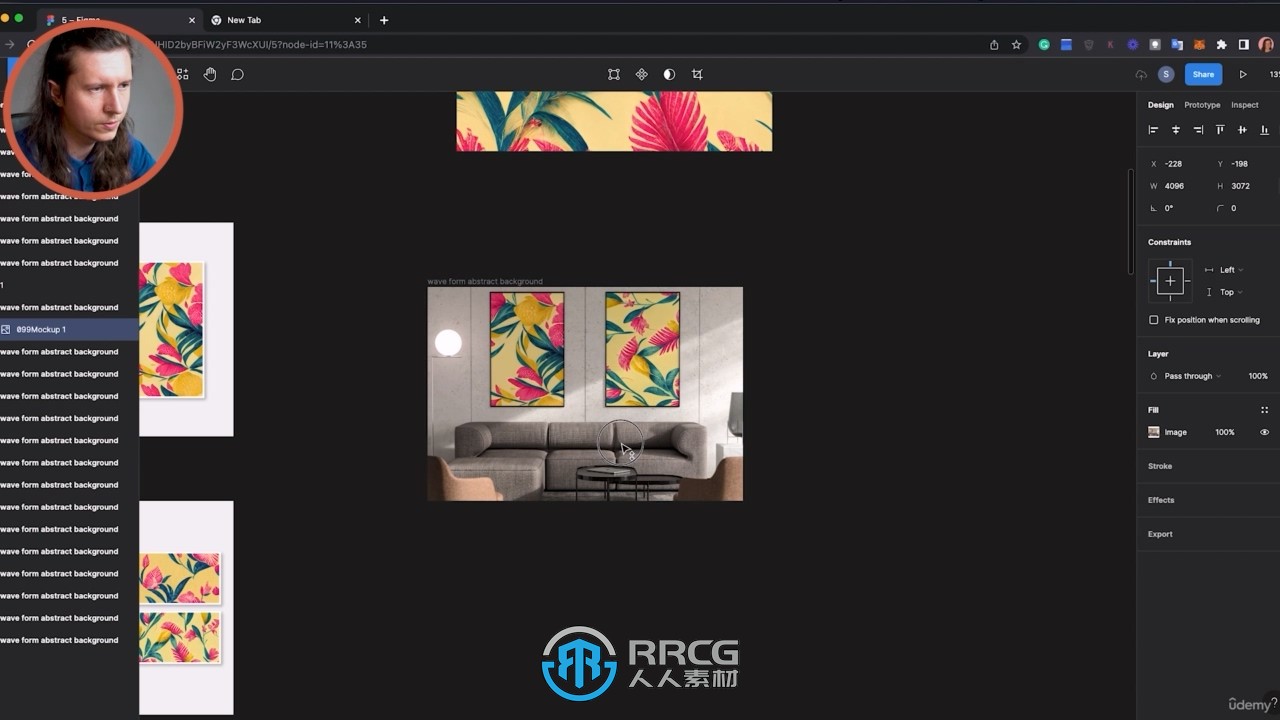Viewport: 1280px width, 720px height.
Task: Bookmark page with the star icon
Action: click(x=1016, y=45)
